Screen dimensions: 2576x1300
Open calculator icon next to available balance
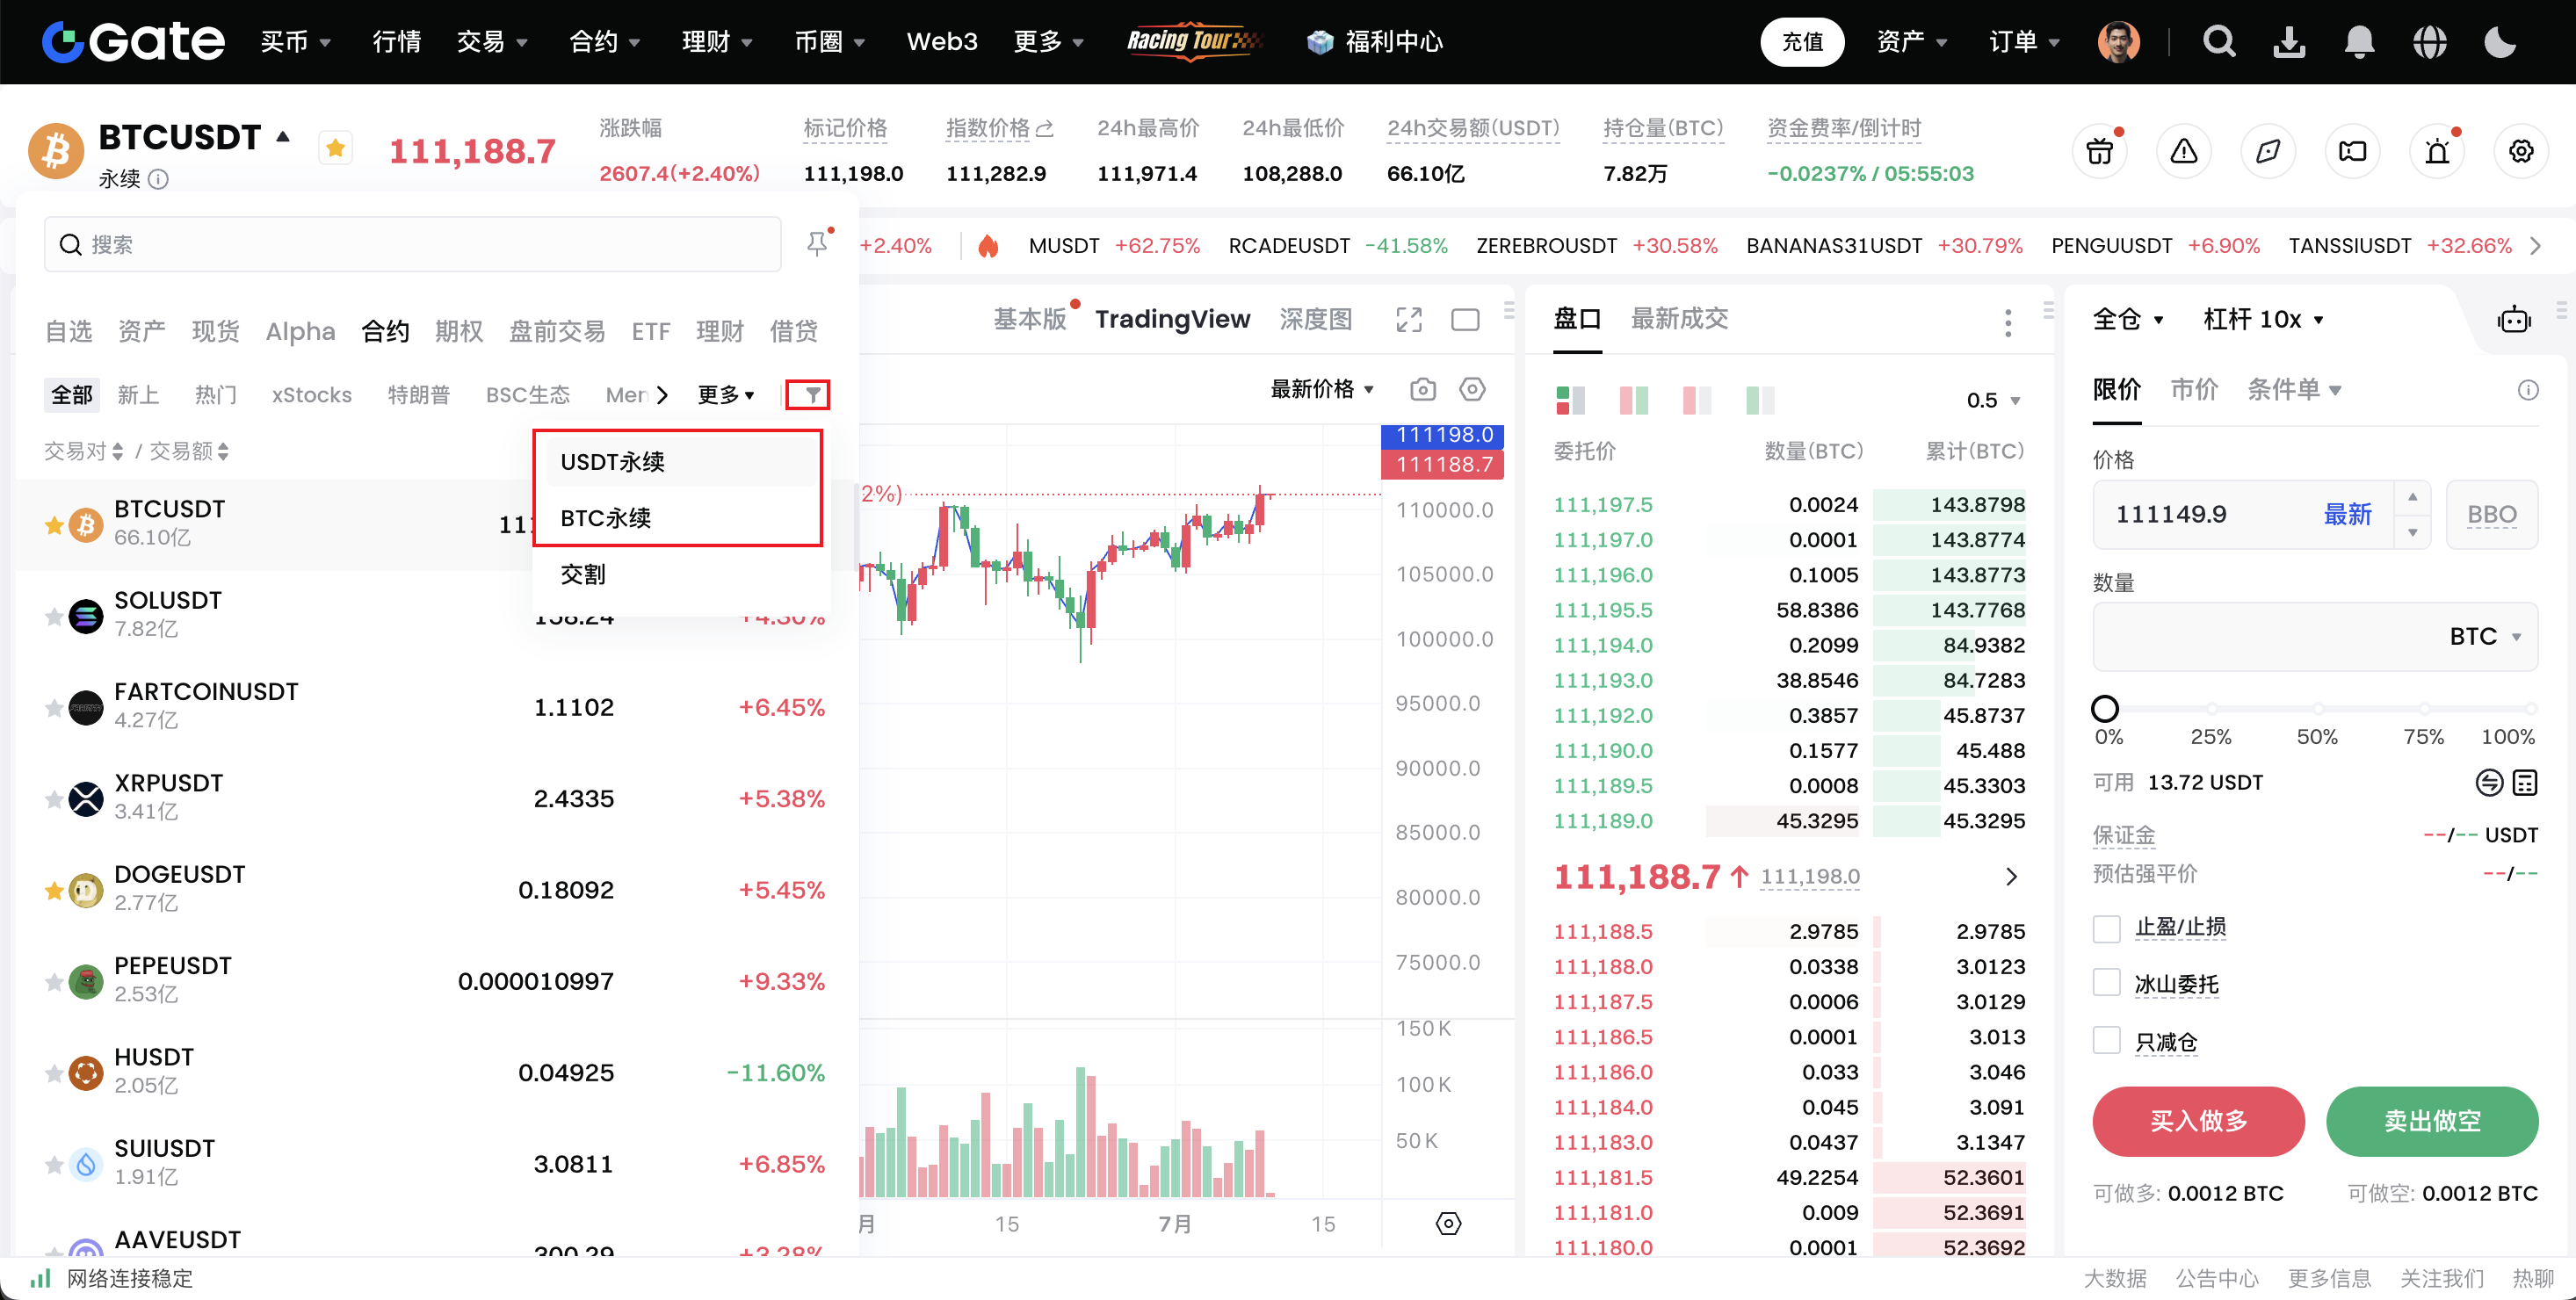(x=2525, y=782)
